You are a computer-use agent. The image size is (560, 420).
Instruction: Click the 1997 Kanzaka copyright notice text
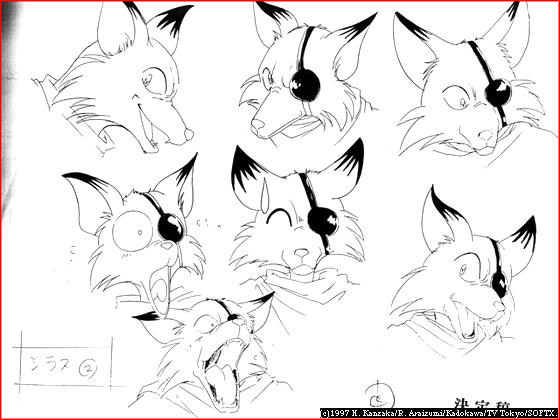439,413
